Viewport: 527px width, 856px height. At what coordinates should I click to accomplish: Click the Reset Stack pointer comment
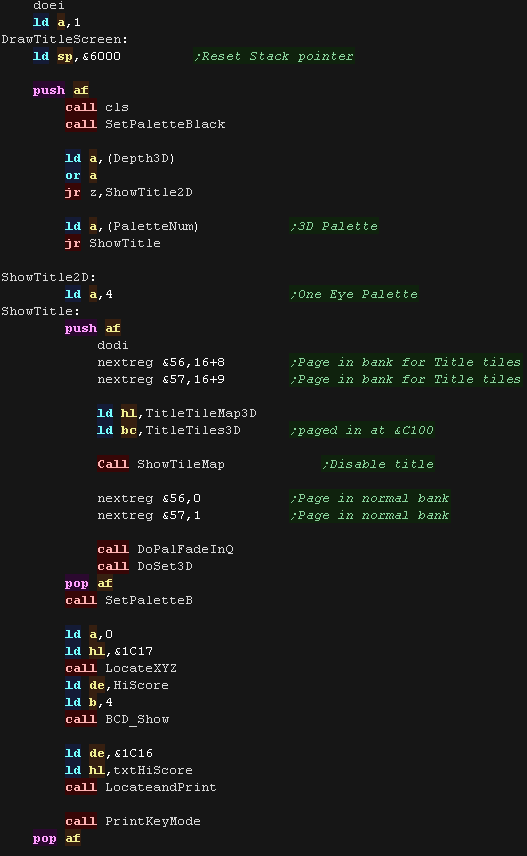click(274, 56)
